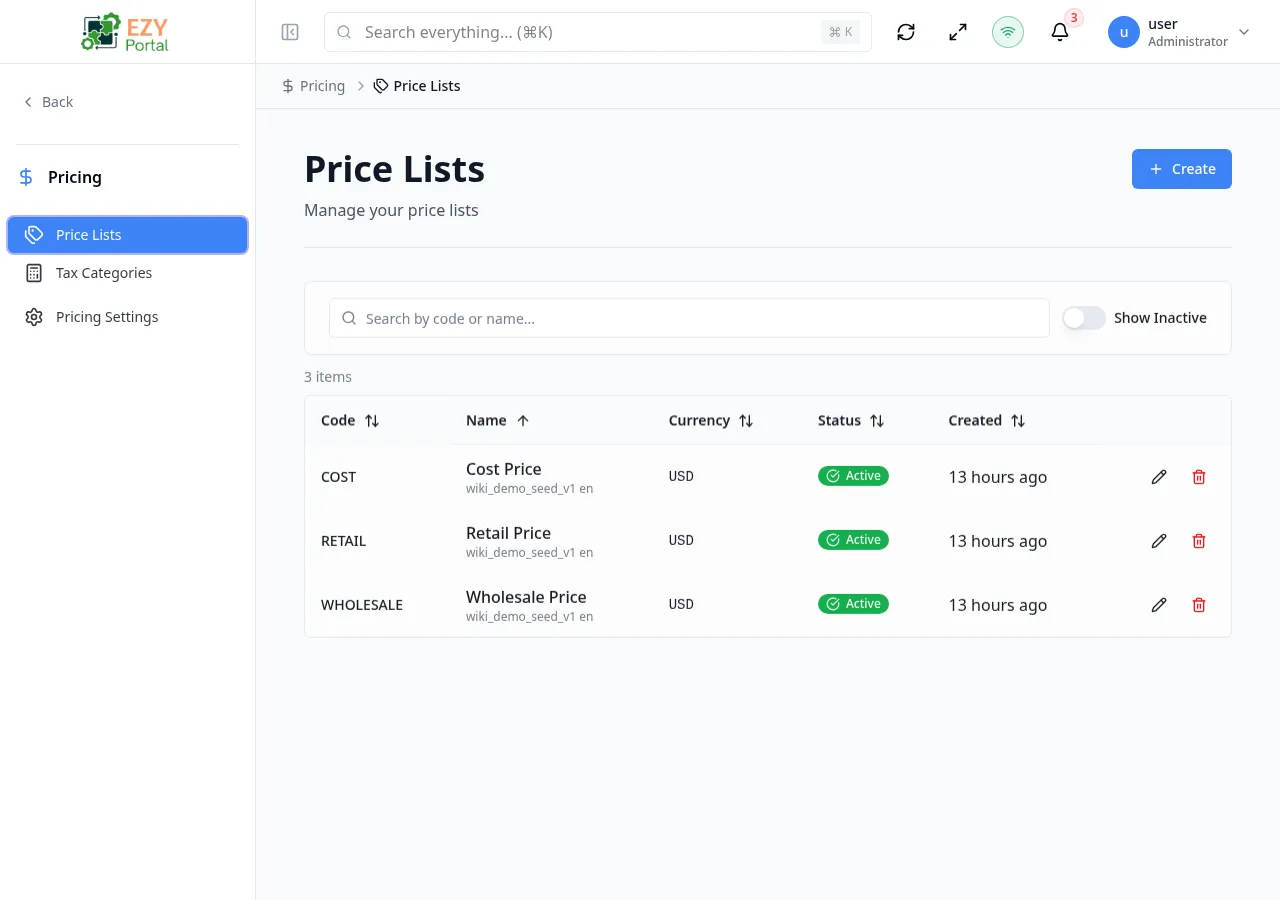Edit the WHOLESALE price list pencil icon
Image resolution: width=1280 pixels, height=900 pixels.
tap(1159, 605)
